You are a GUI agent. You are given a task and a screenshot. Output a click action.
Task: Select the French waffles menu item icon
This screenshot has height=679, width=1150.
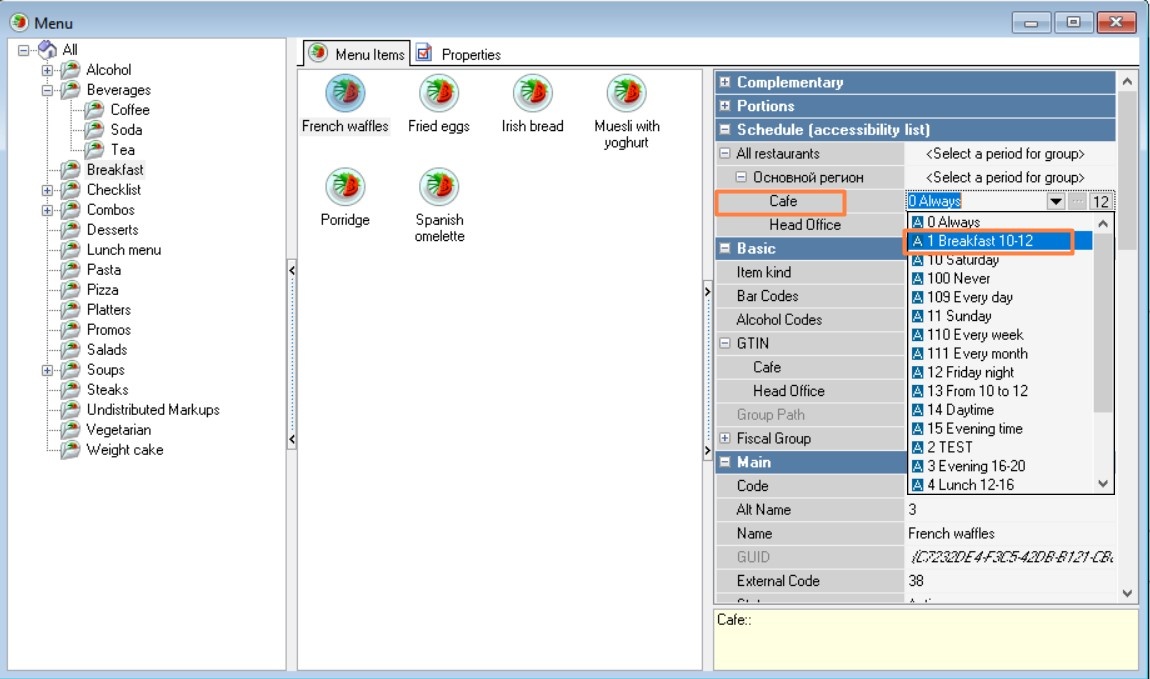(x=345, y=94)
